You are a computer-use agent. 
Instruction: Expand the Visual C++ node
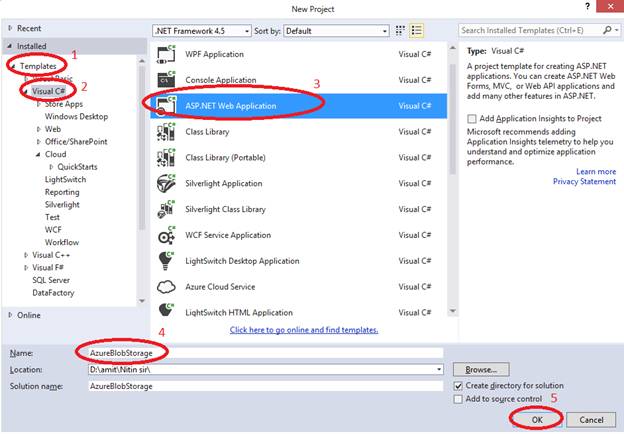tap(26, 255)
